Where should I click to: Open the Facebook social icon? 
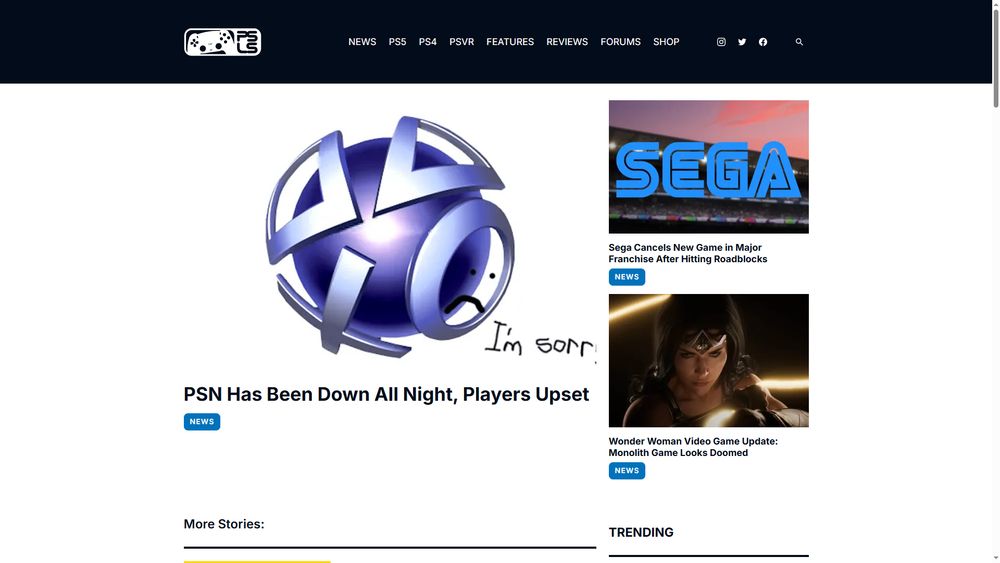(x=763, y=42)
